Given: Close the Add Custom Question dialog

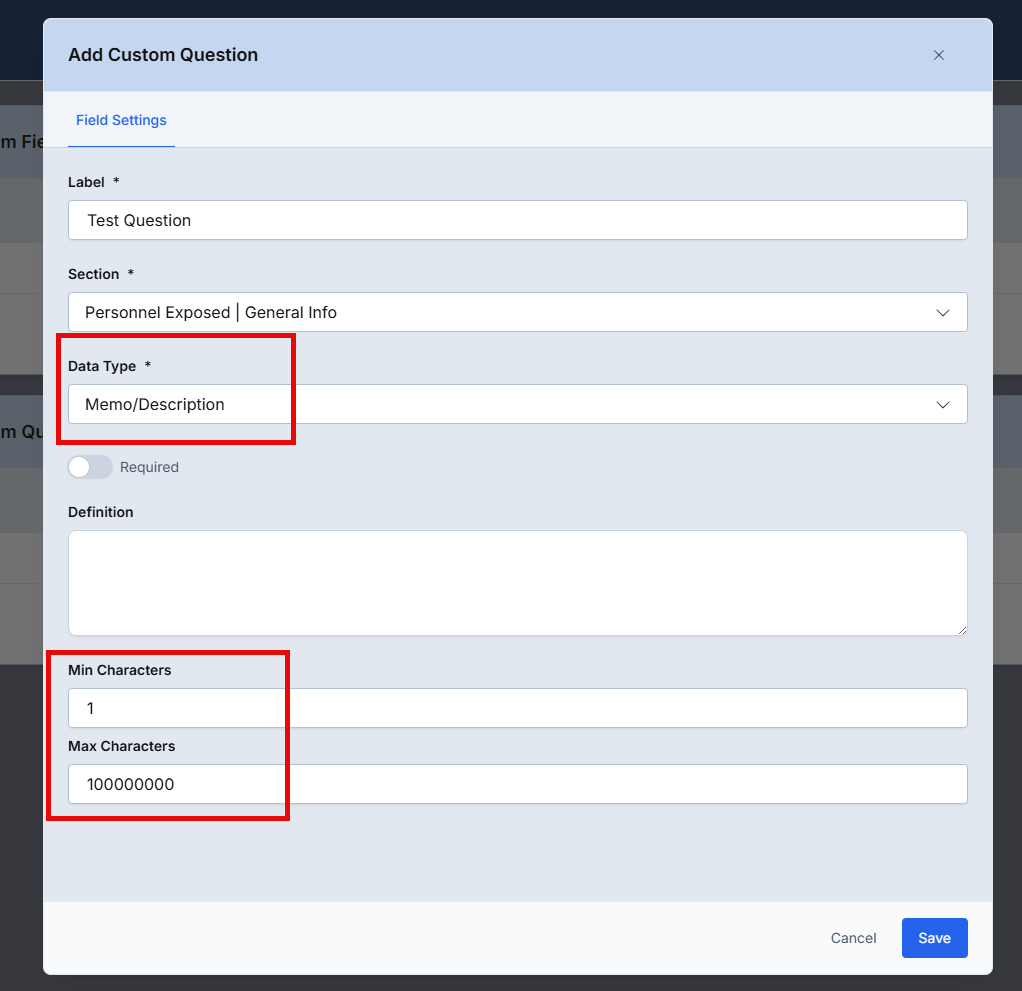Looking at the screenshot, I should [x=938, y=55].
